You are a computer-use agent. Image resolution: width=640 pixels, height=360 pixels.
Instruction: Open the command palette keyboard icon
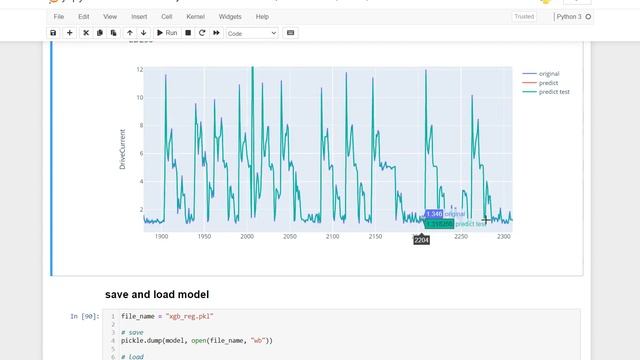click(291, 33)
